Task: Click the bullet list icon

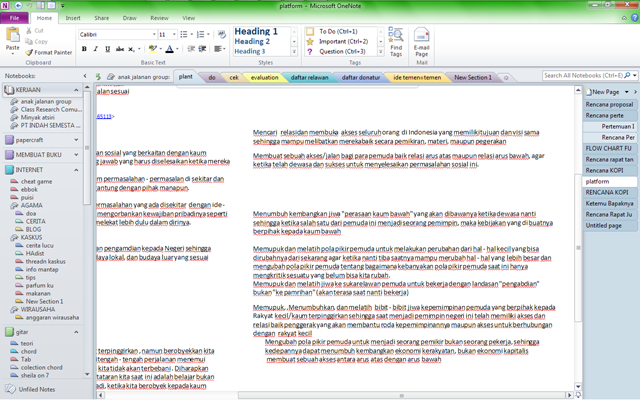Action: tap(184, 34)
